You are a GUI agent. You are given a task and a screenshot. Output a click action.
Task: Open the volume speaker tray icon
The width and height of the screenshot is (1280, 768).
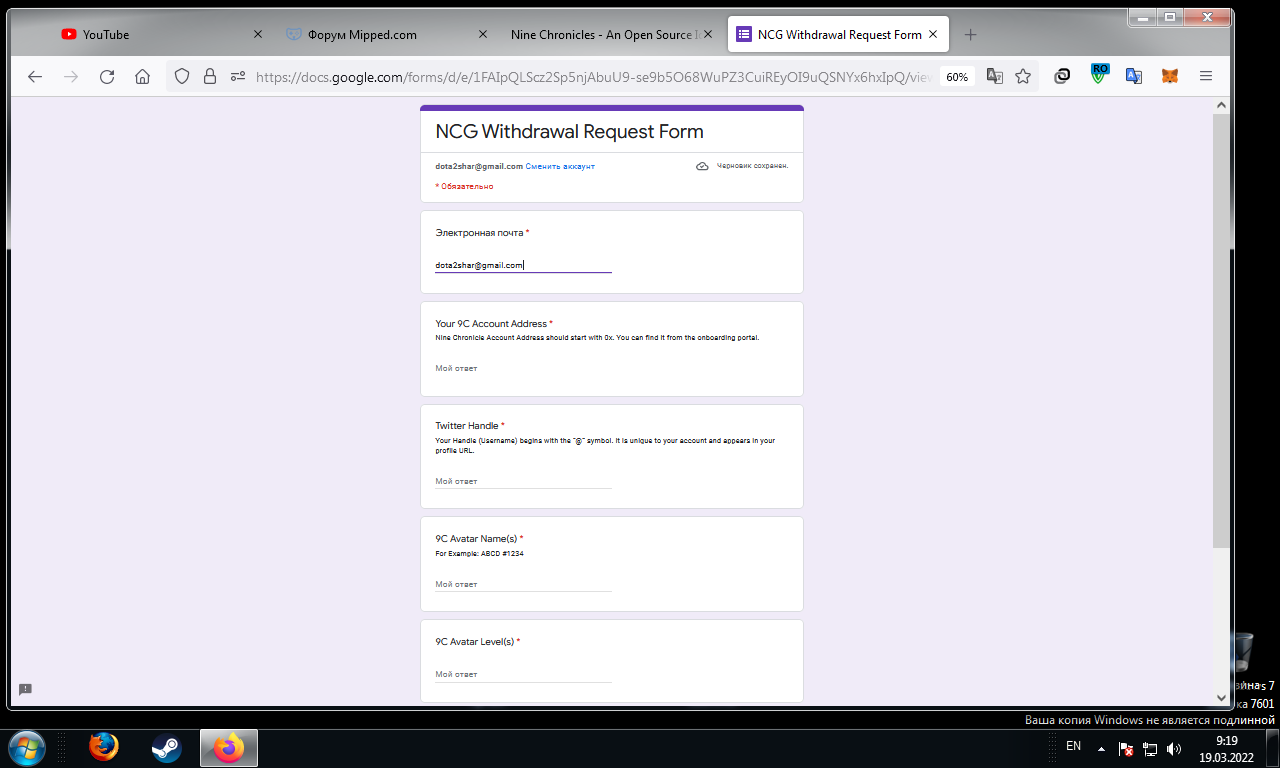click(x=1174, y=748)
